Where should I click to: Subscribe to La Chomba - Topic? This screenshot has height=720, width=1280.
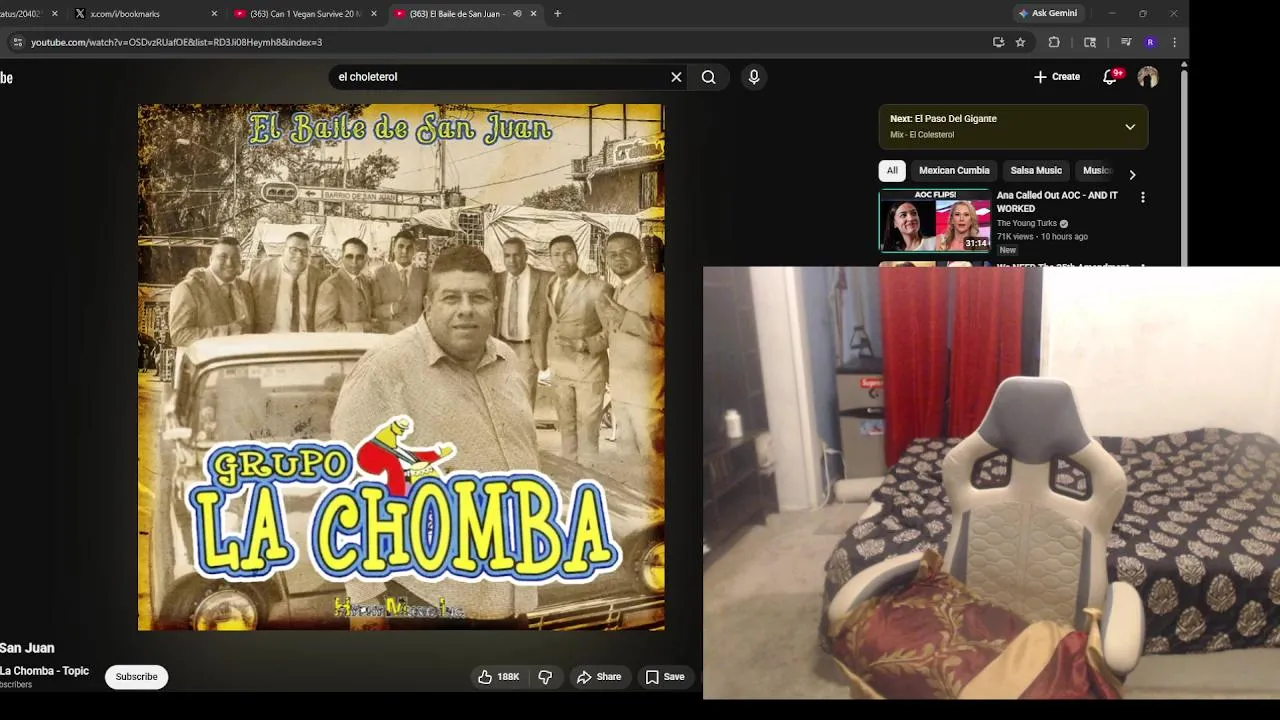click(136, 677)
